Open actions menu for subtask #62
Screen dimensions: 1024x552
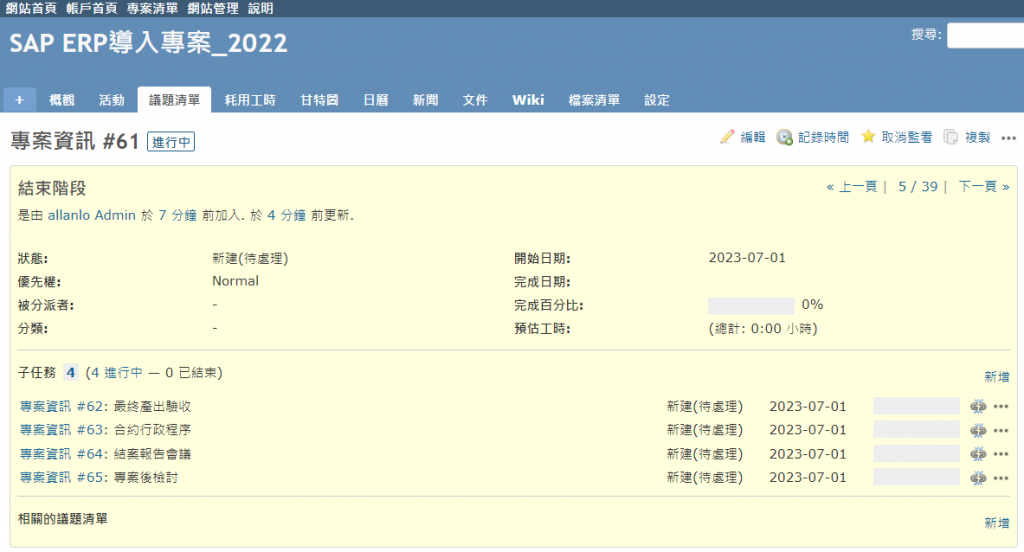pos(1000,406)
